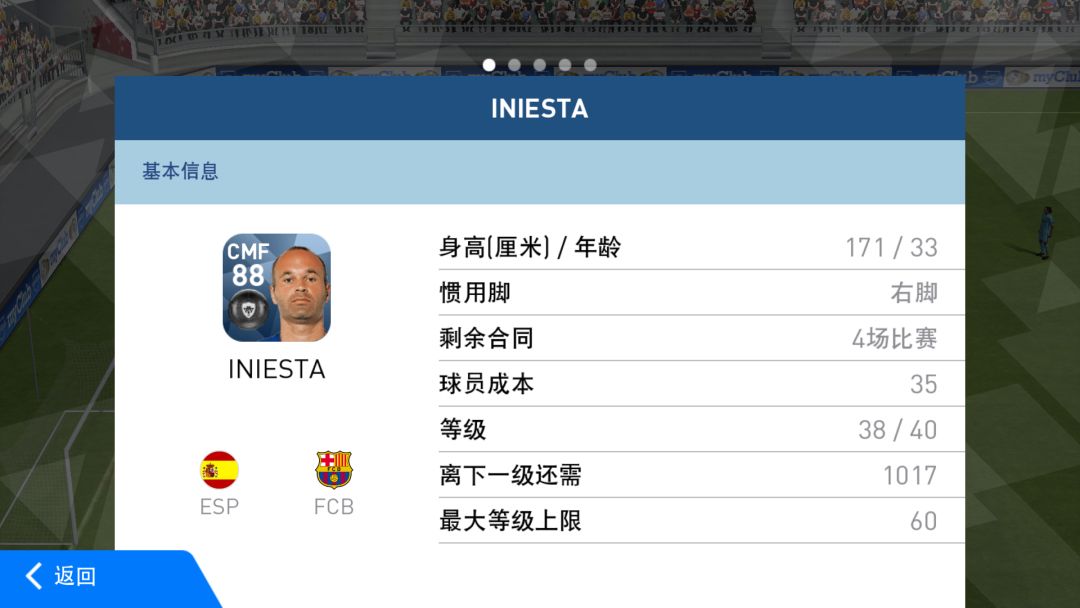This screenshot has width=1080, height=608.
Task: Open the fifth page indicator dot
Action: click(590, 65)
